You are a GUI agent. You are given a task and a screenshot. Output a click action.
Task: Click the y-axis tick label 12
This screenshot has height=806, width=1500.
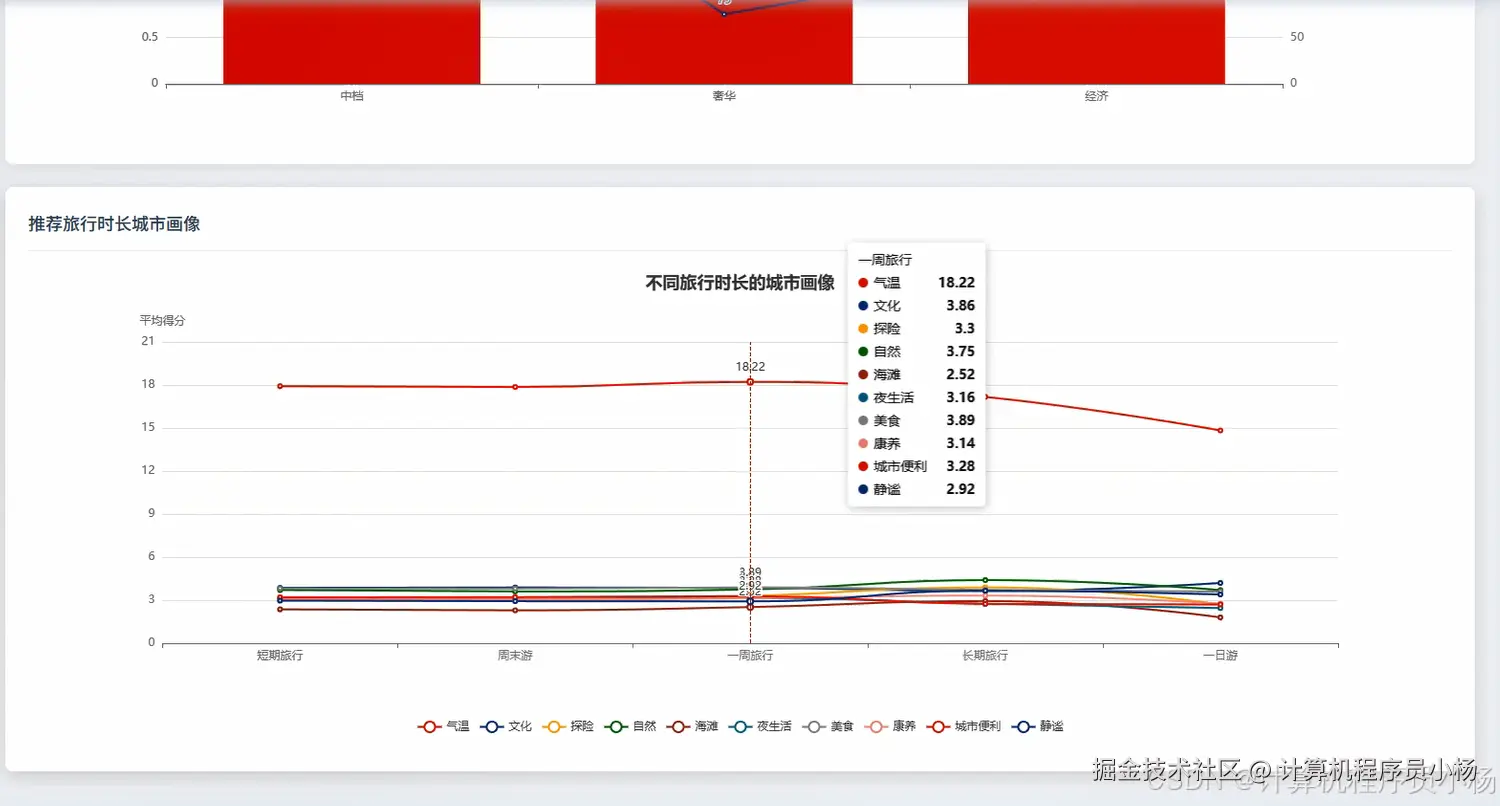tap(148, 470)
